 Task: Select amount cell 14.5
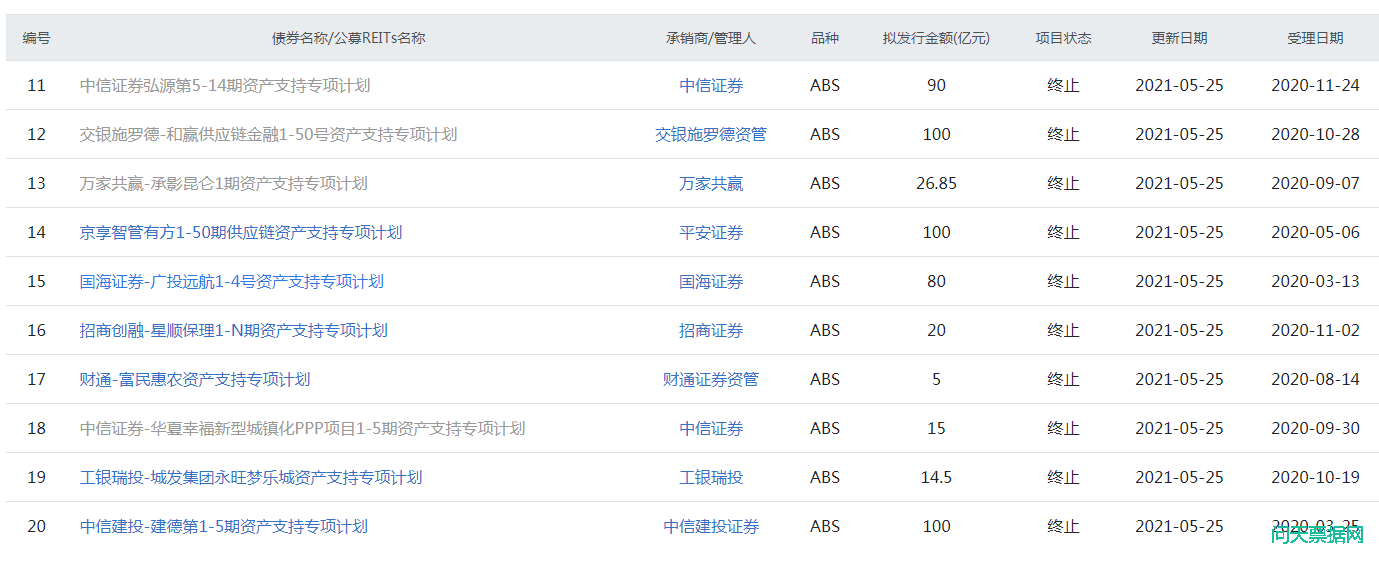coord(936,478)
